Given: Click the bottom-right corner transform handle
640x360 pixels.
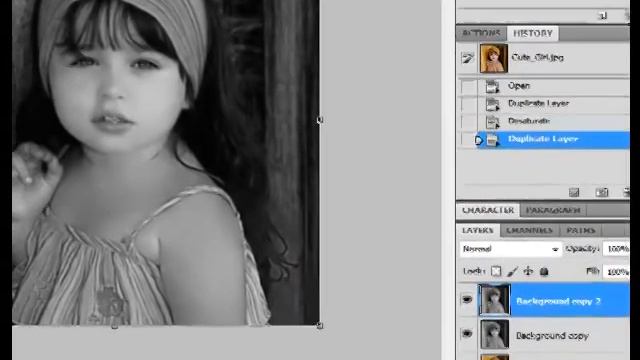Looking at the screenshot, I should pos(320,325).
